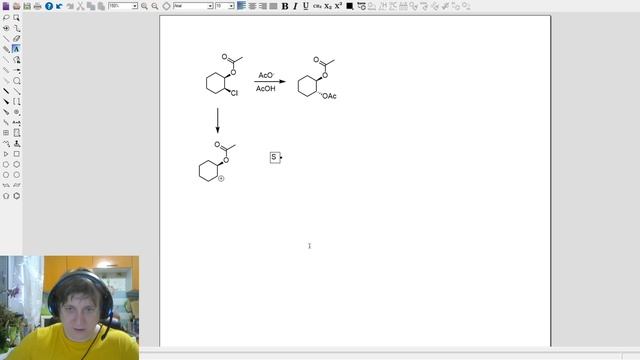Cut the selection with the scissors icon
The image size is (640, 360).
point(80,6)
